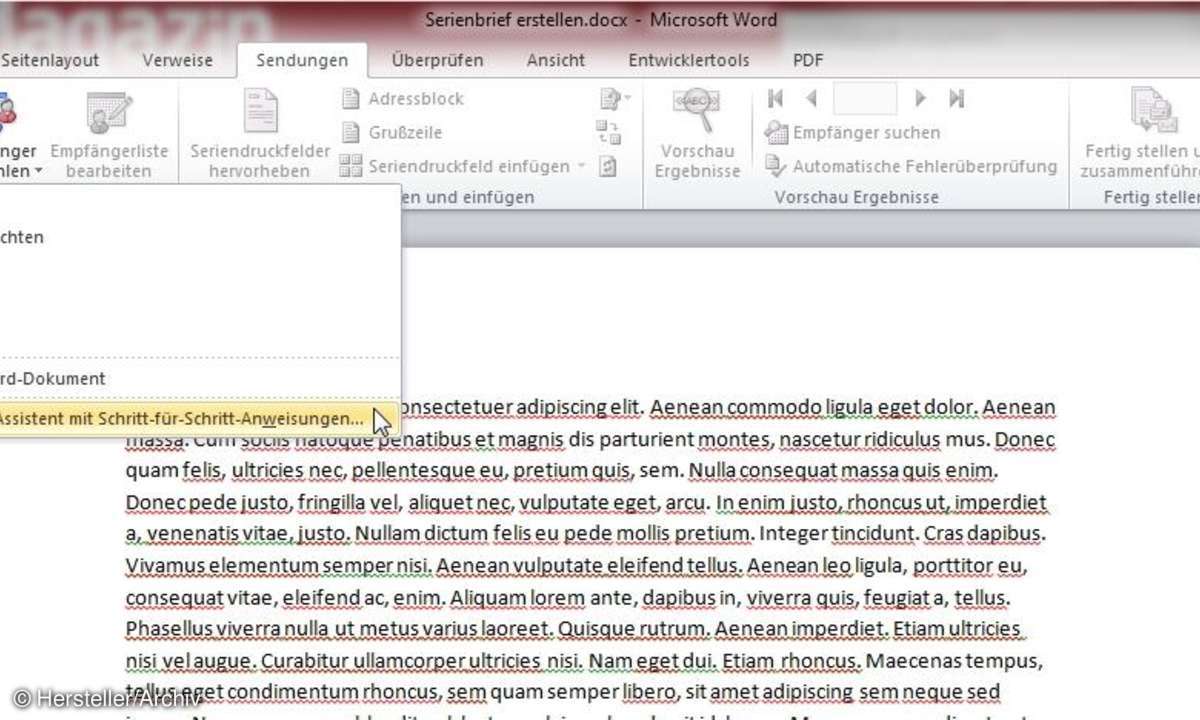Switch to the Seitenlayout tab
Image resolution: width=1200 pixels, height=720 pixels.
(x=50, y=60)
